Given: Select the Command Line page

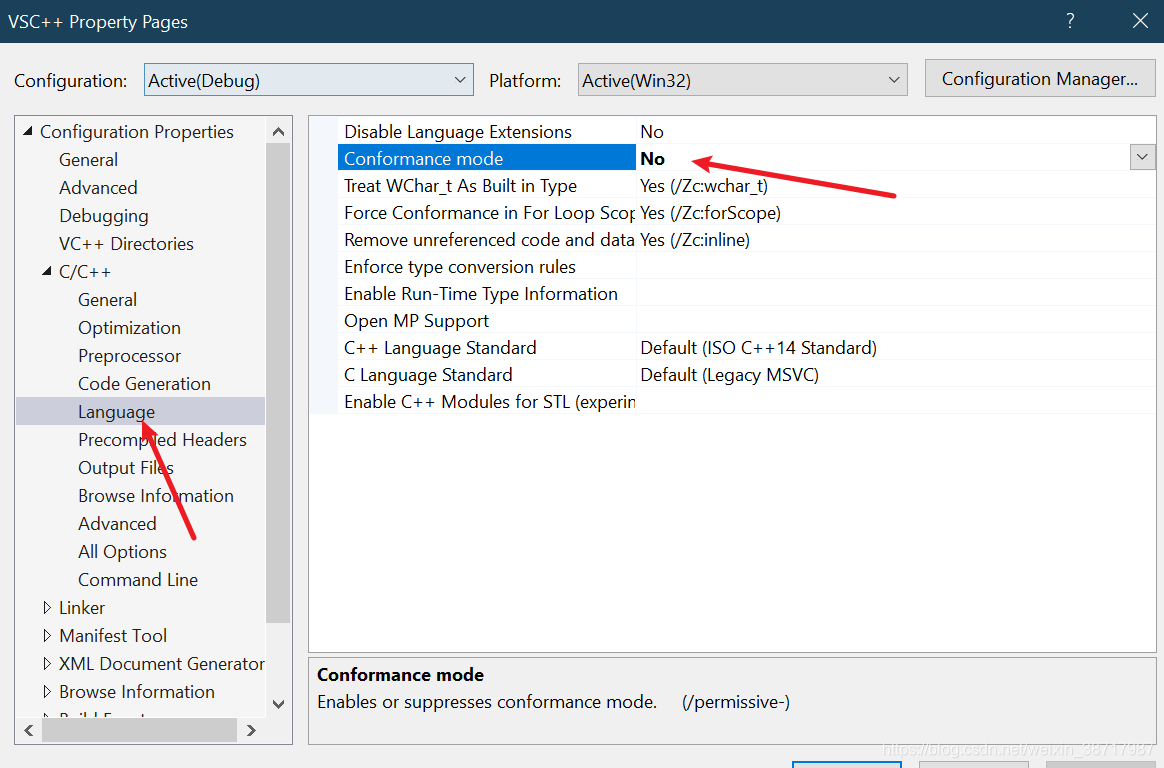Looking at the screenshot, I should (x=138, y=580).
